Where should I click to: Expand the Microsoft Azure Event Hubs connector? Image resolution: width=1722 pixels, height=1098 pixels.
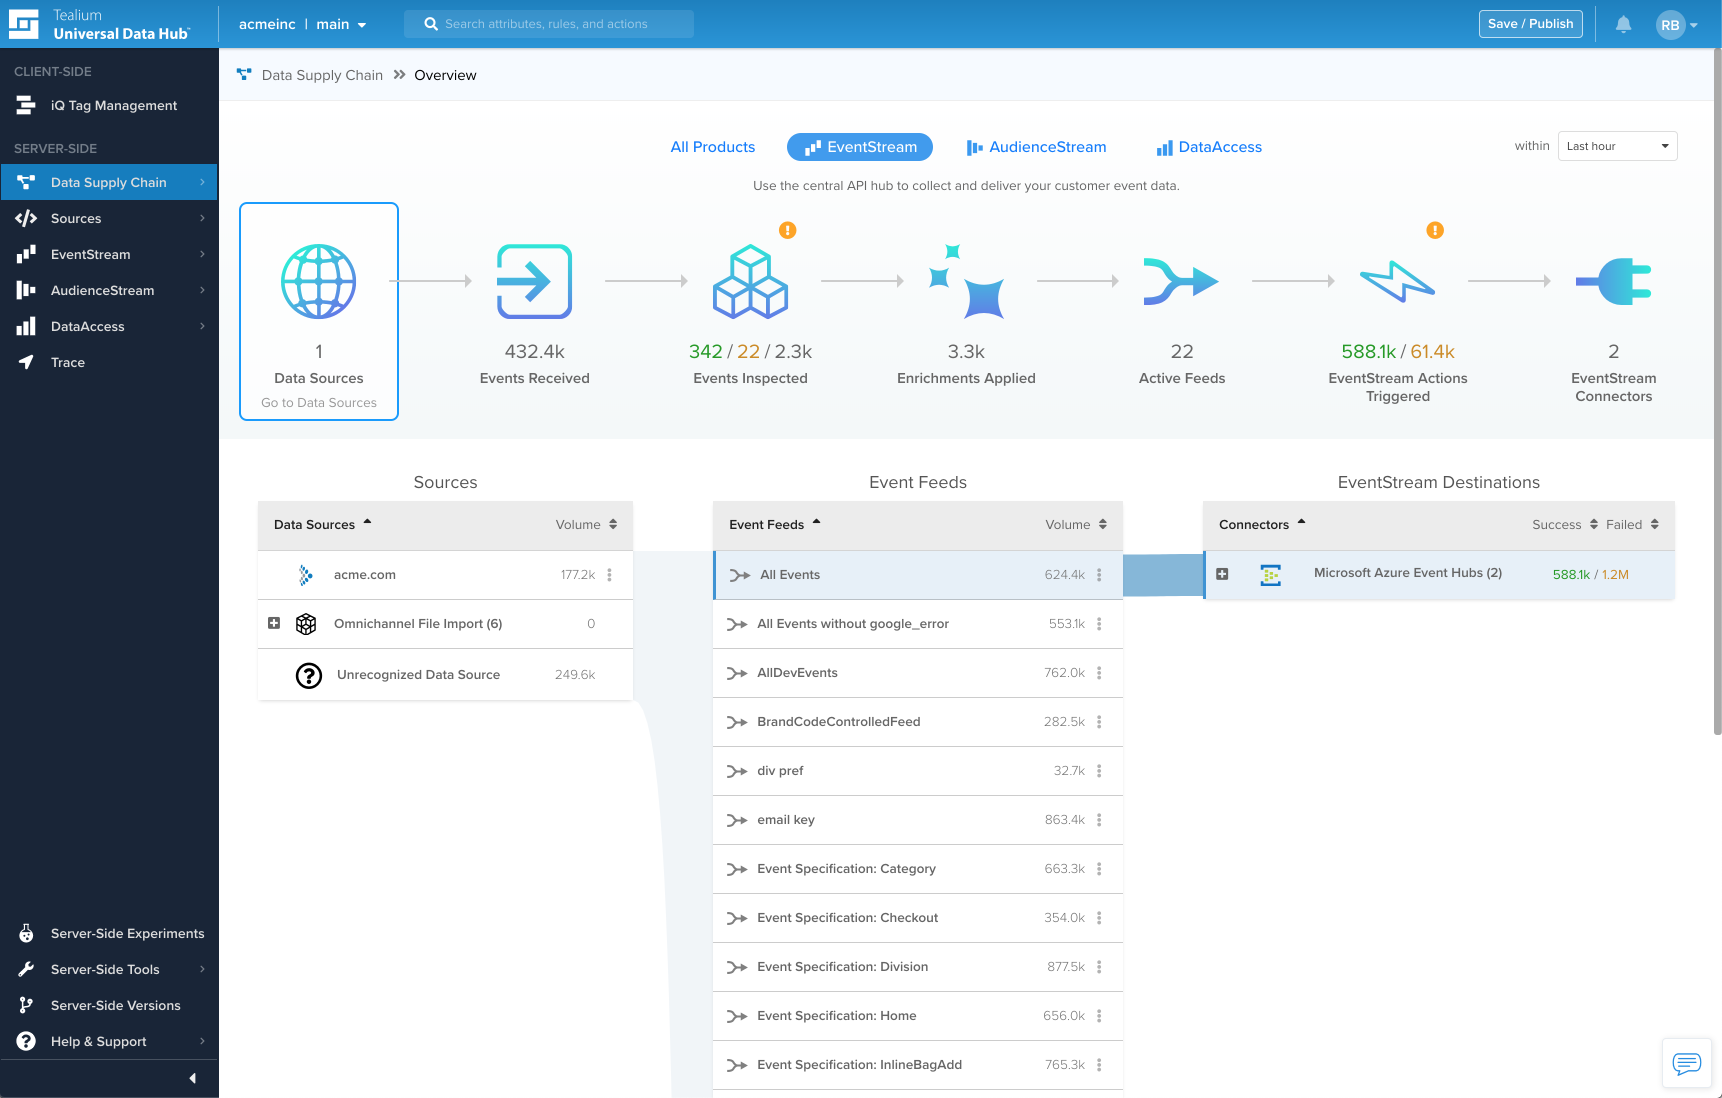click(x=1222, y=575)
